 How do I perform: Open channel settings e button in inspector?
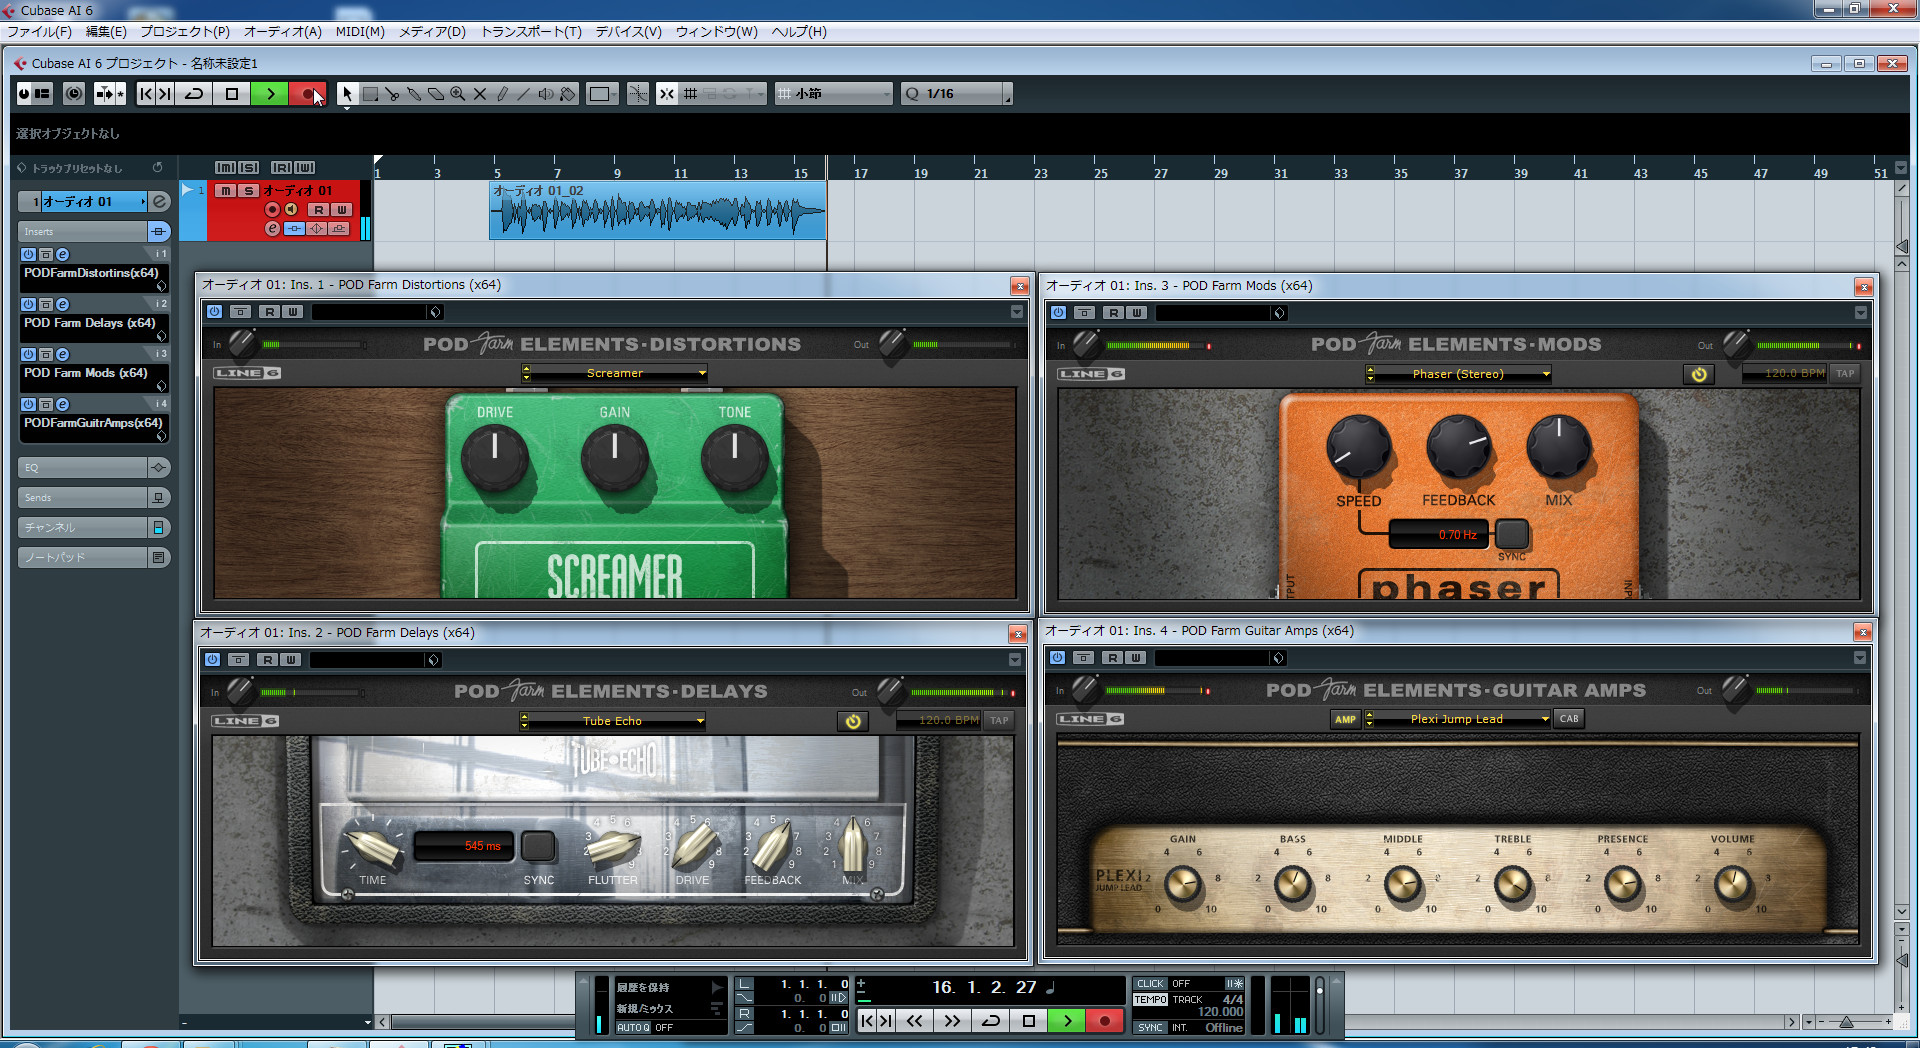pyautogui.click(x=160, y=202)
